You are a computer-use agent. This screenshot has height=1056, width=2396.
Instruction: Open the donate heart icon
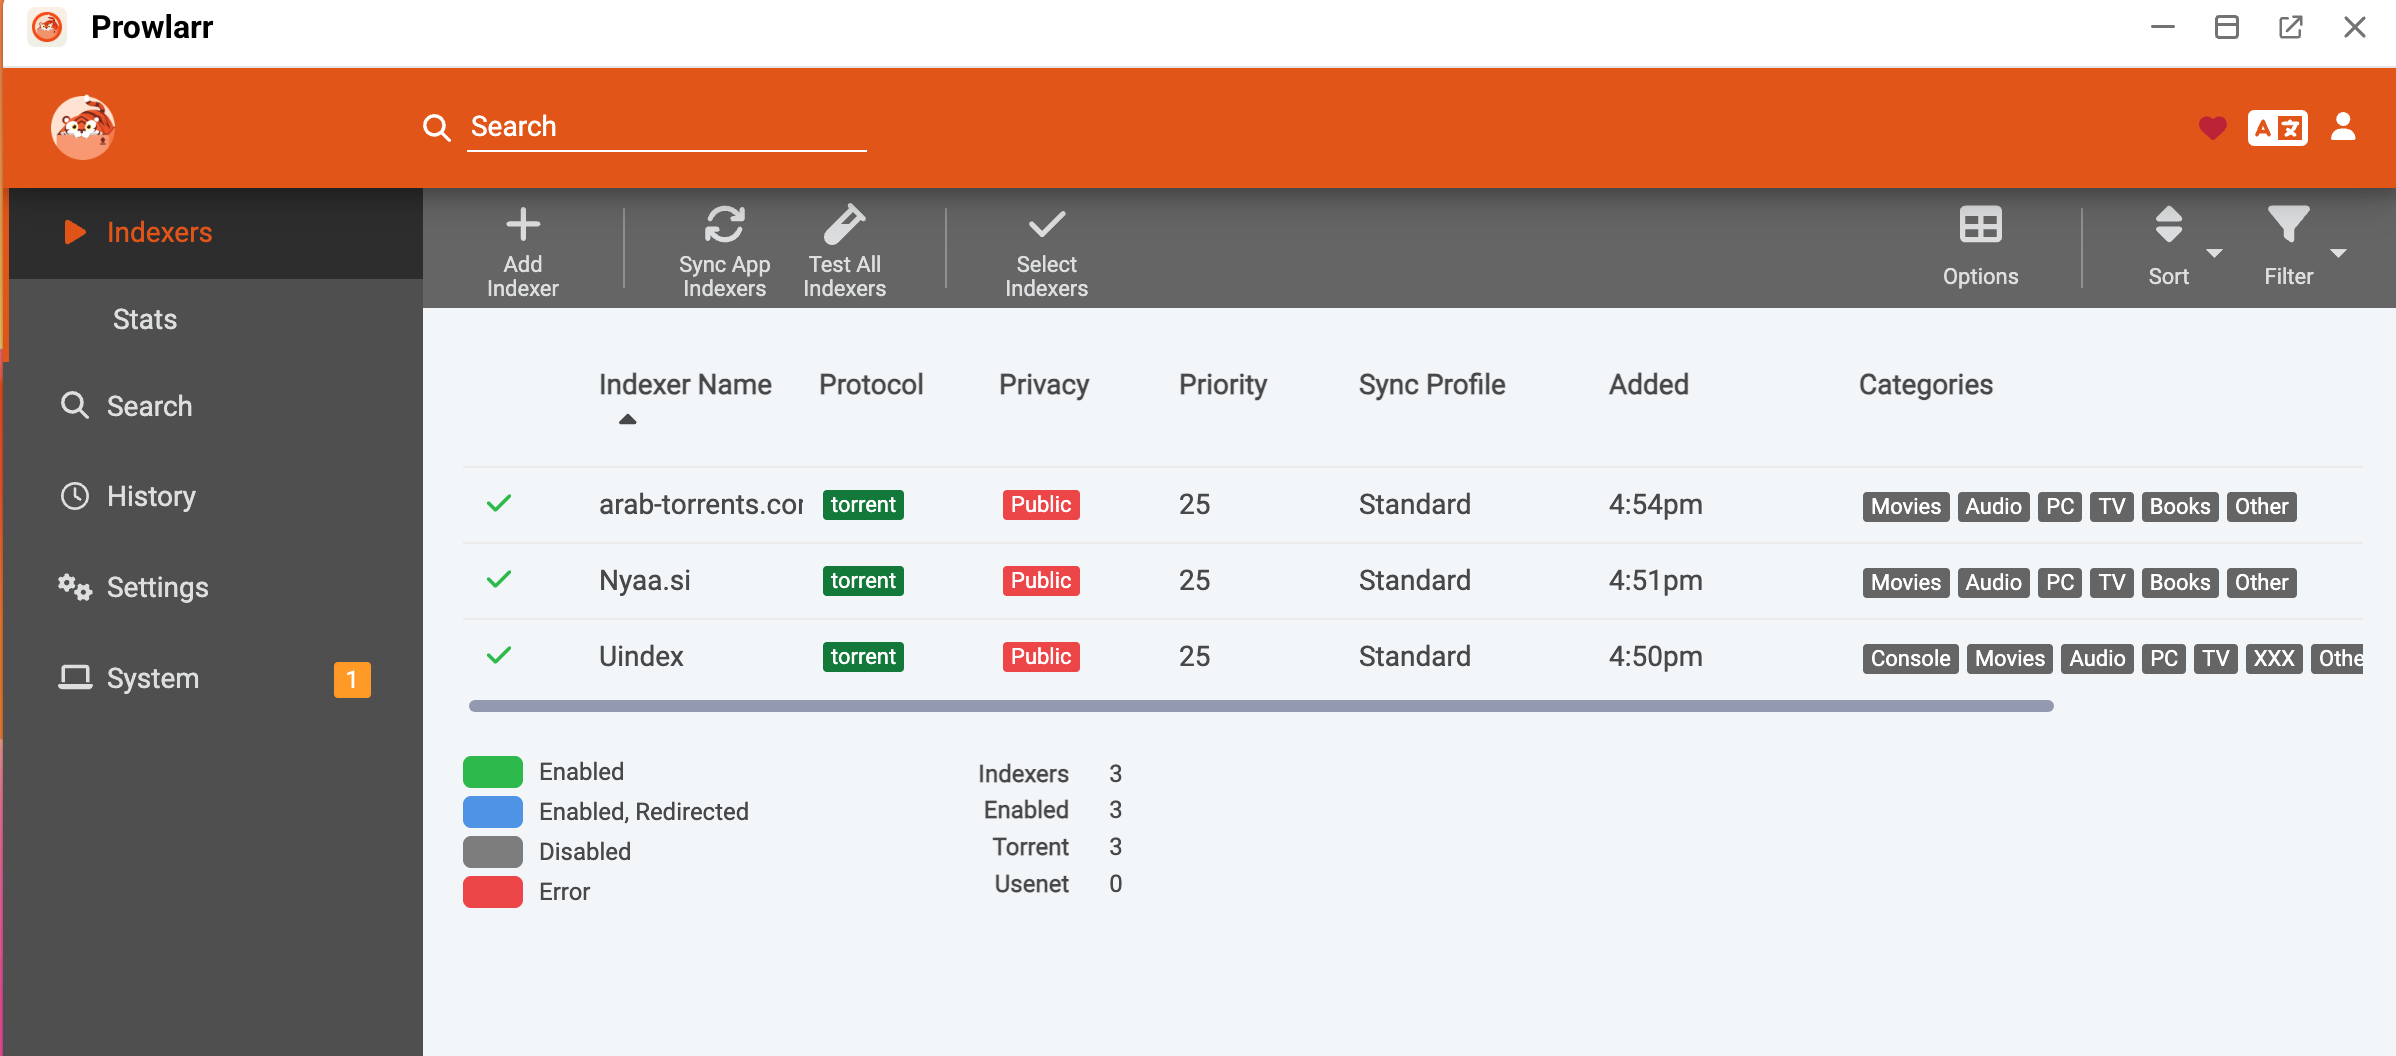pyautogui.click(x=2212, y=128)
